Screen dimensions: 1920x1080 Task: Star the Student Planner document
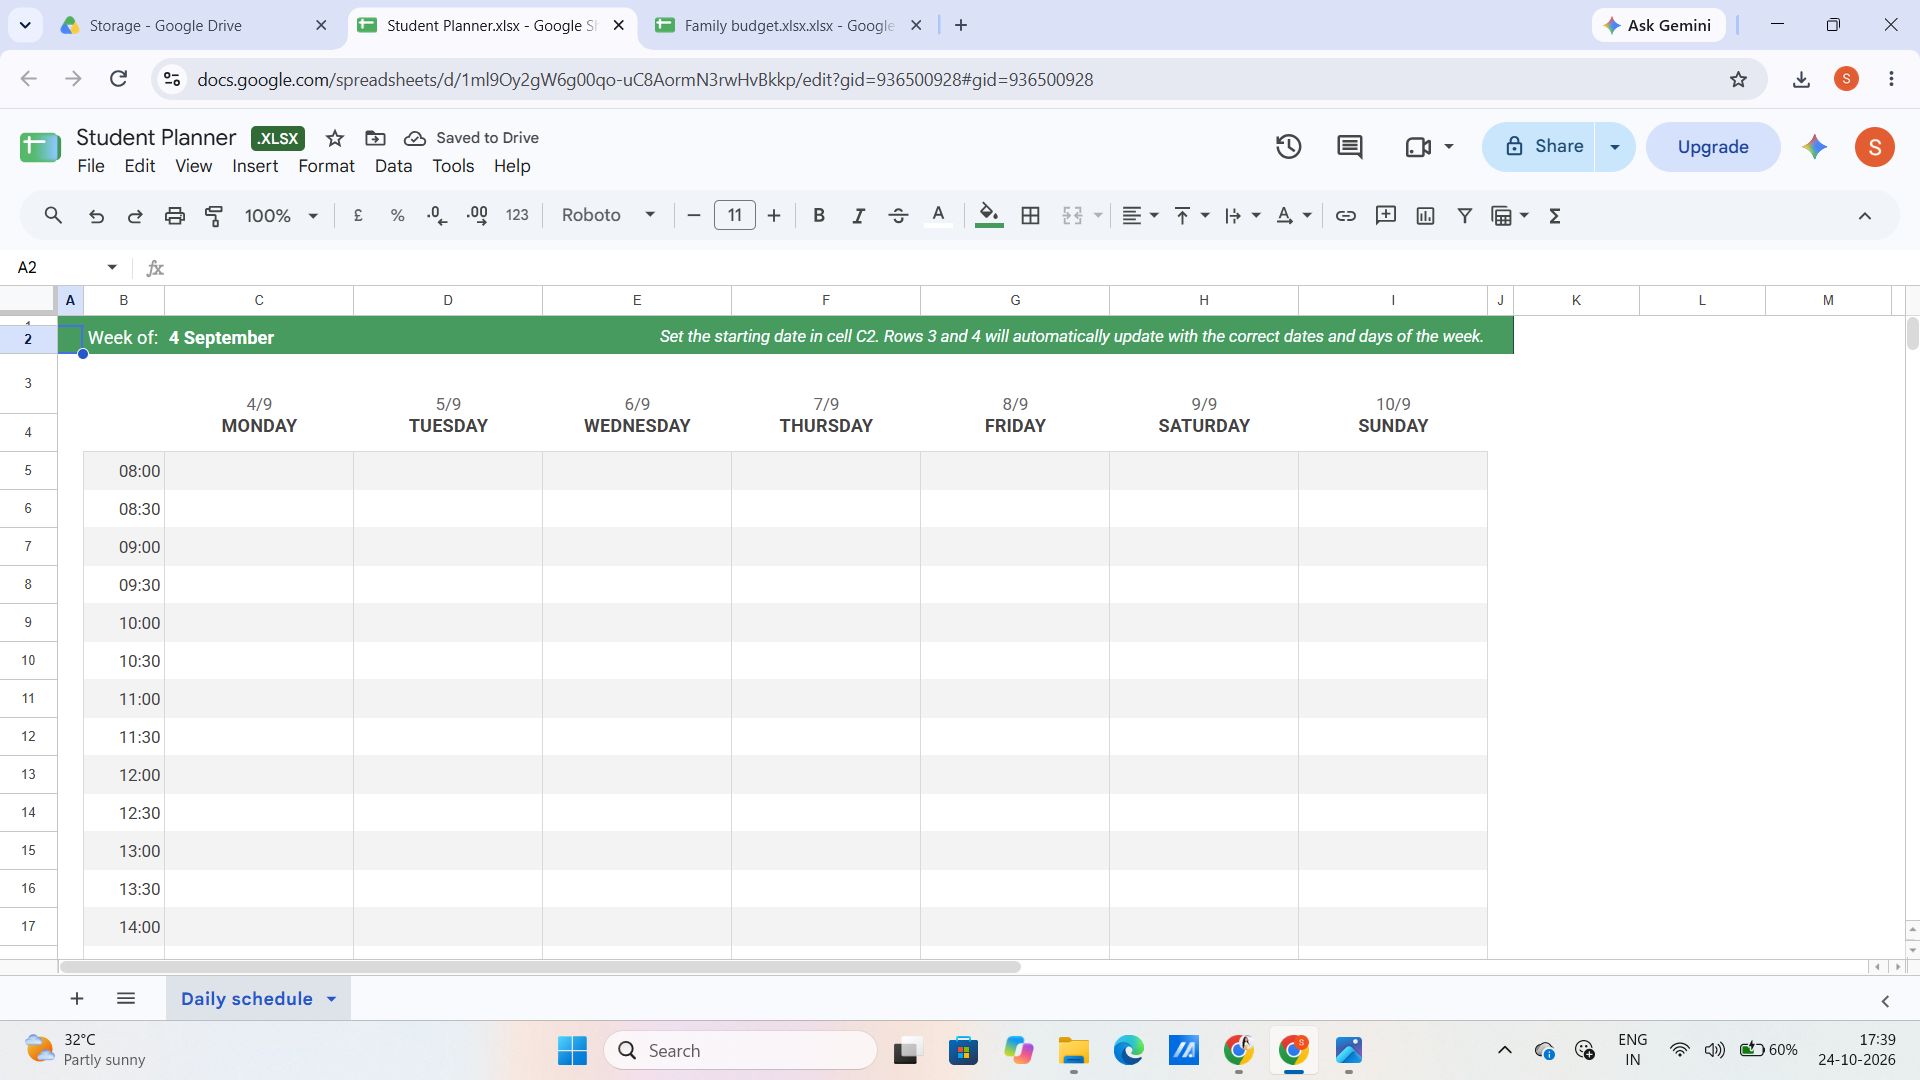(335, 138)
